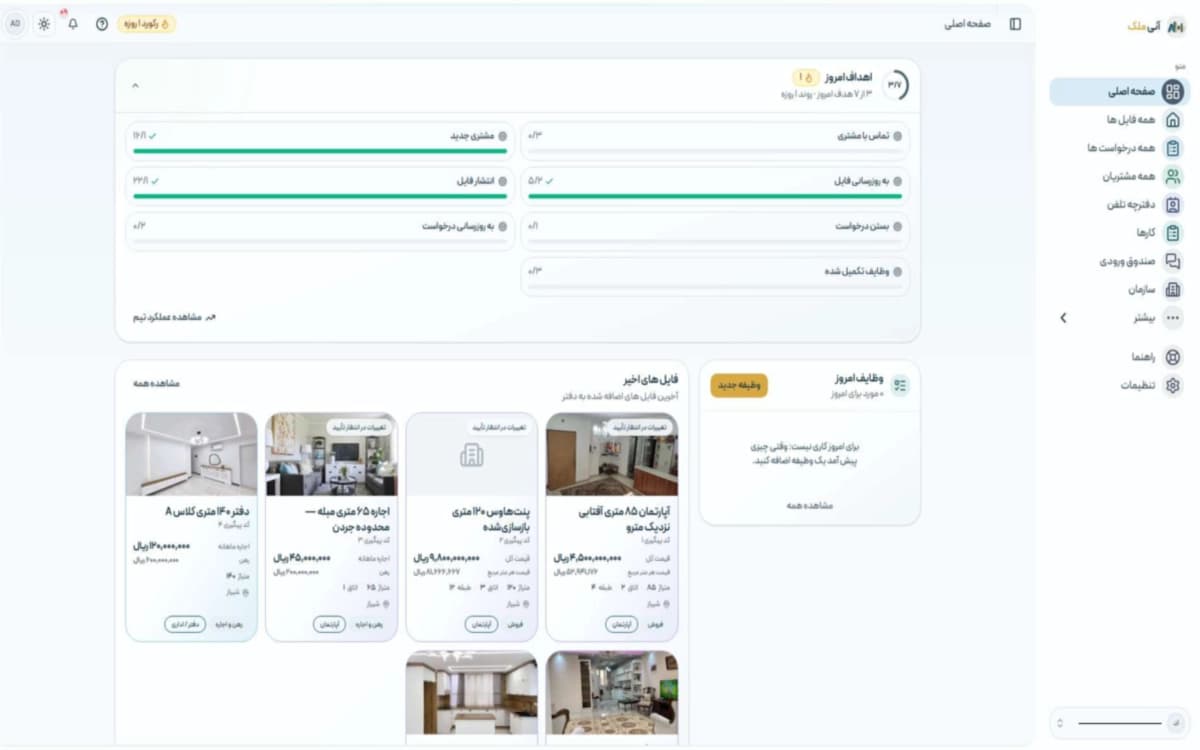Click the دفتر اداری tag on office card
Image resolution: width=1200 pixels, height=750 pixels.
pos(185,624)
